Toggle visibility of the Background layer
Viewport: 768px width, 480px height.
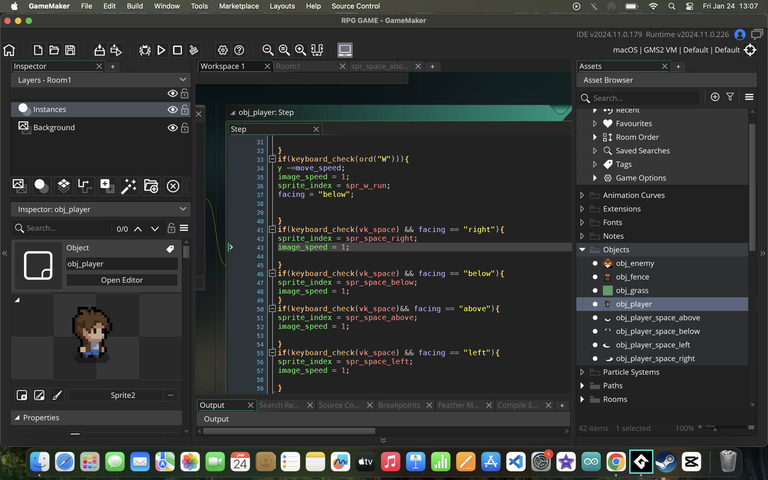coord(172,128)
